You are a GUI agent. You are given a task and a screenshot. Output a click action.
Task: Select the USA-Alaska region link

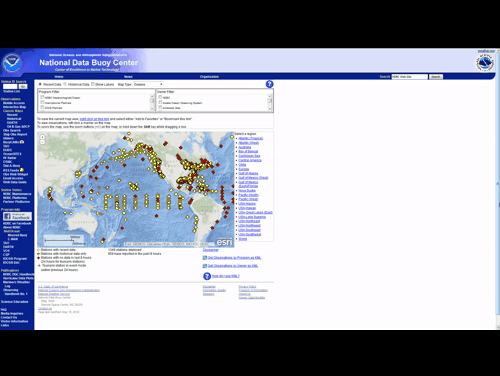coord(247,203)
